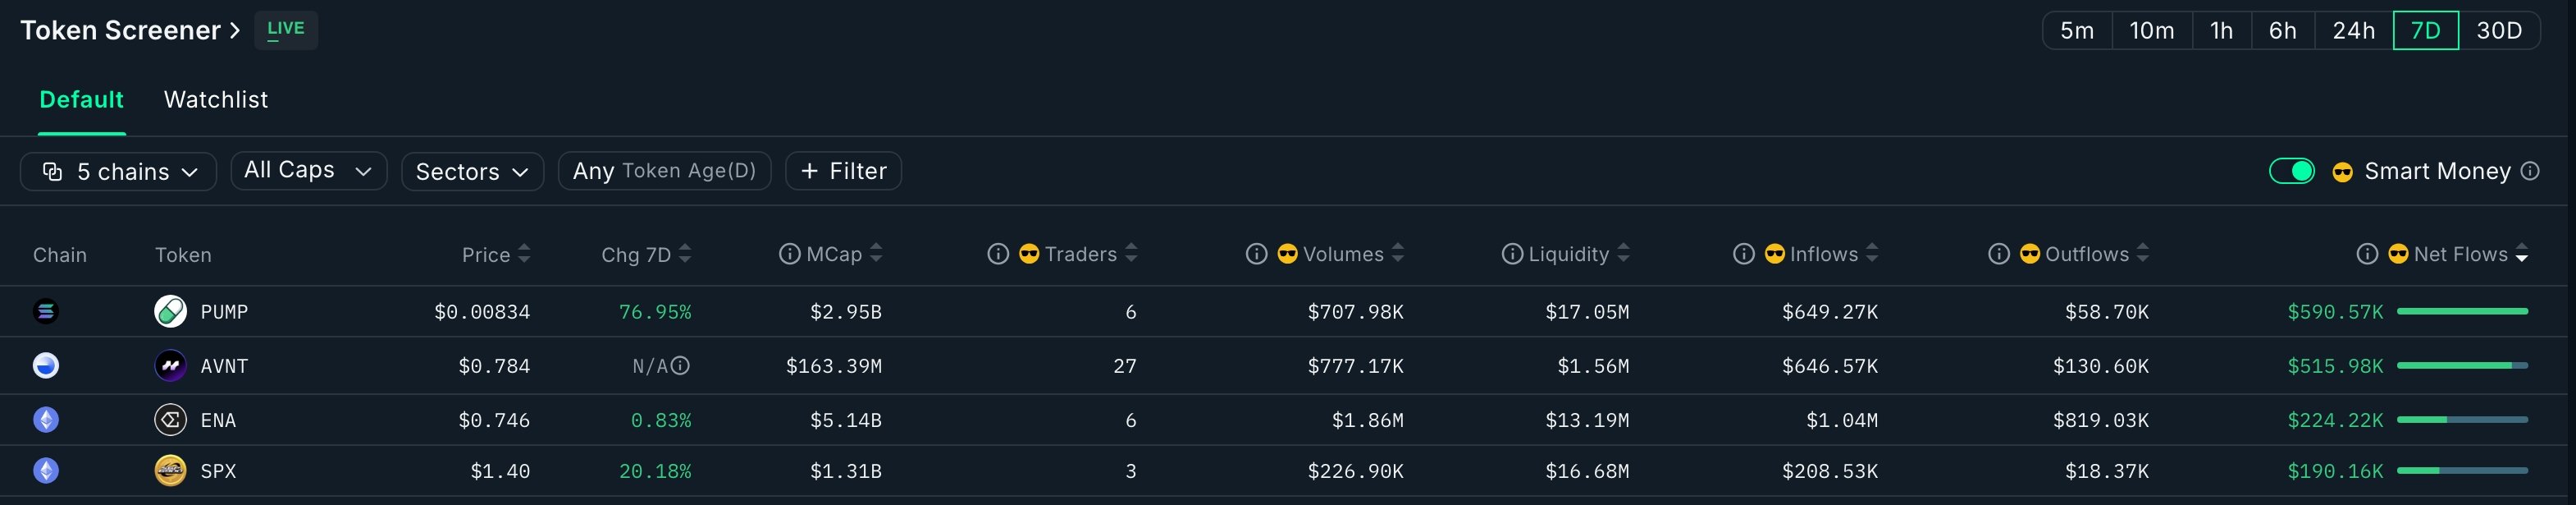Click the PUMP net flows progress bar
Image resolution: width=2576 pixels, height=505 pixels.
tap(2462, 311)
